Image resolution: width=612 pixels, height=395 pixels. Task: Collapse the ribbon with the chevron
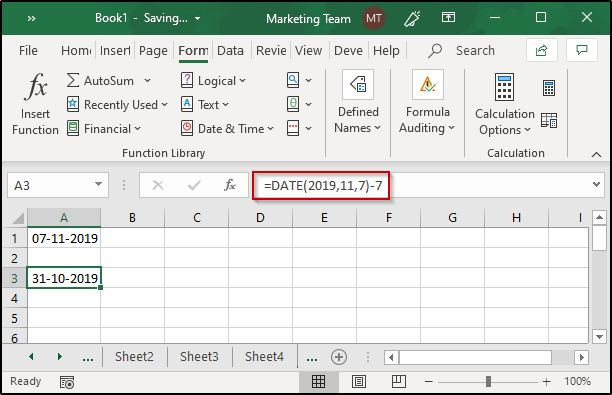(x=596, y=155)
